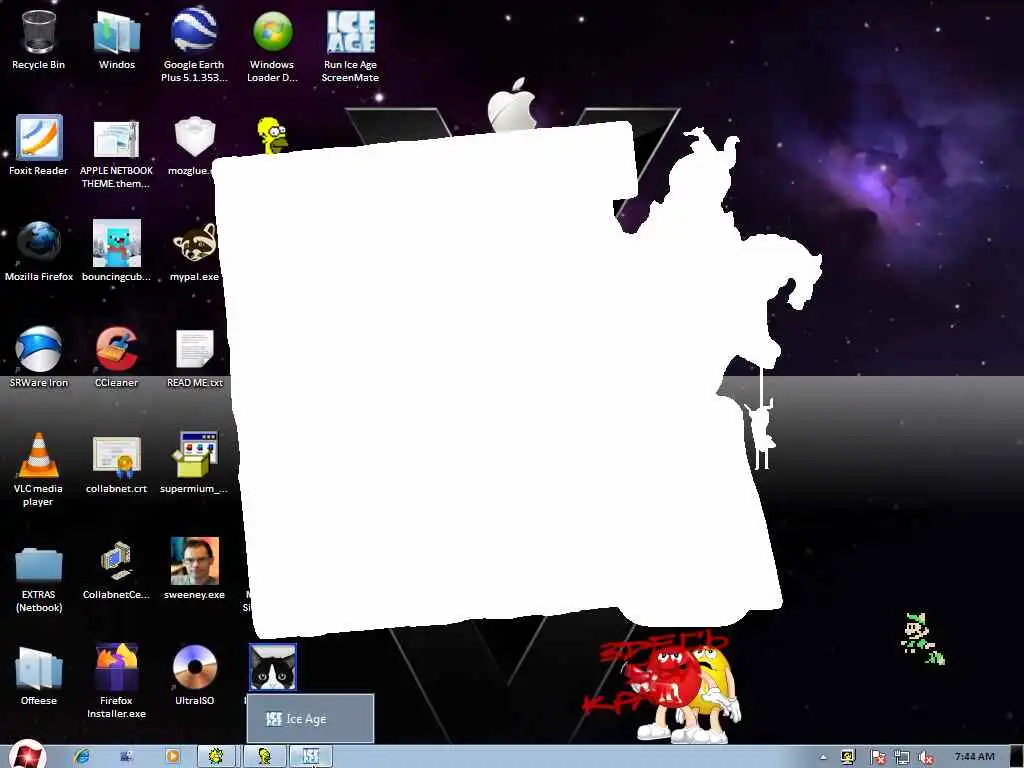
Task: Select Firefox Installer.exe icon
Action: (116, 680)
